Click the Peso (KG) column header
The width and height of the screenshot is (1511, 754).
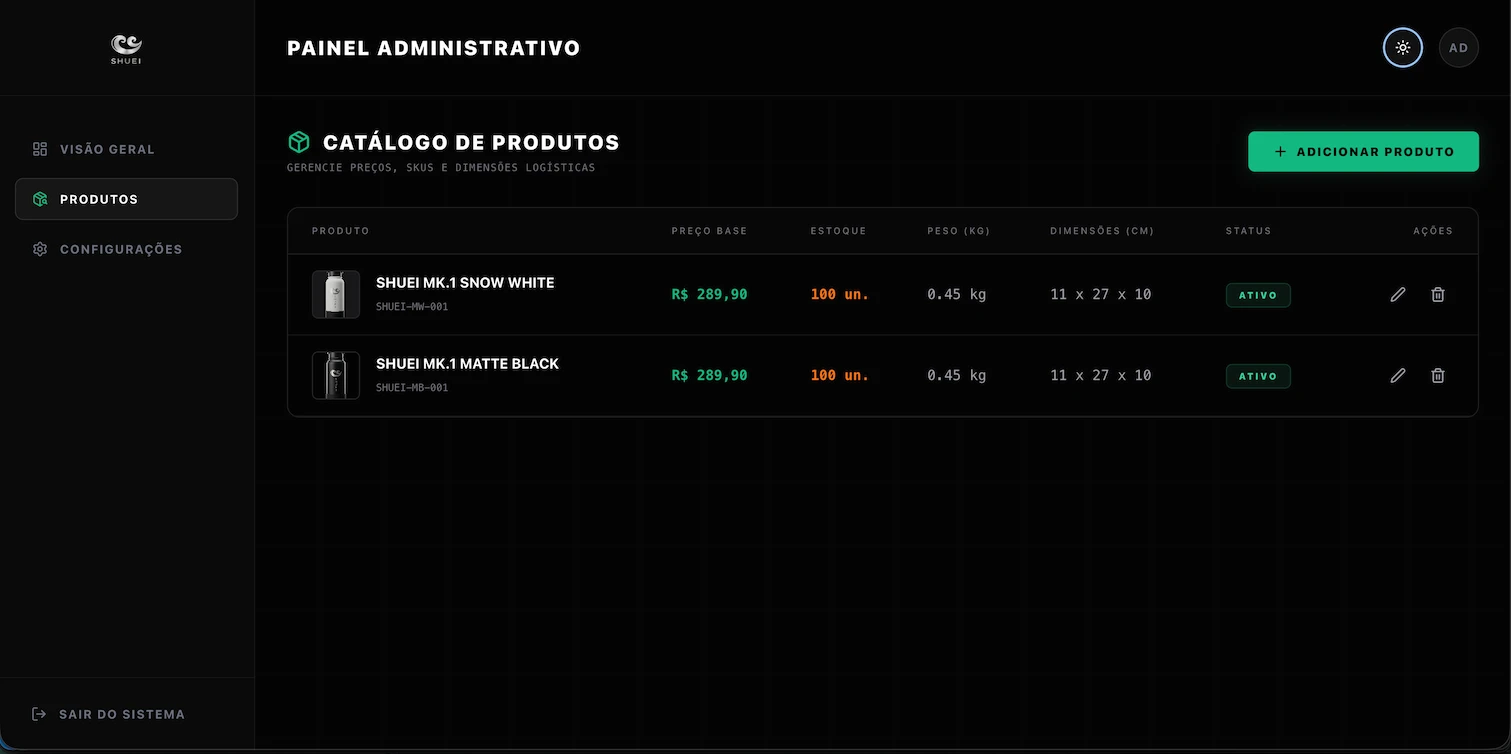tap(959, 231)
